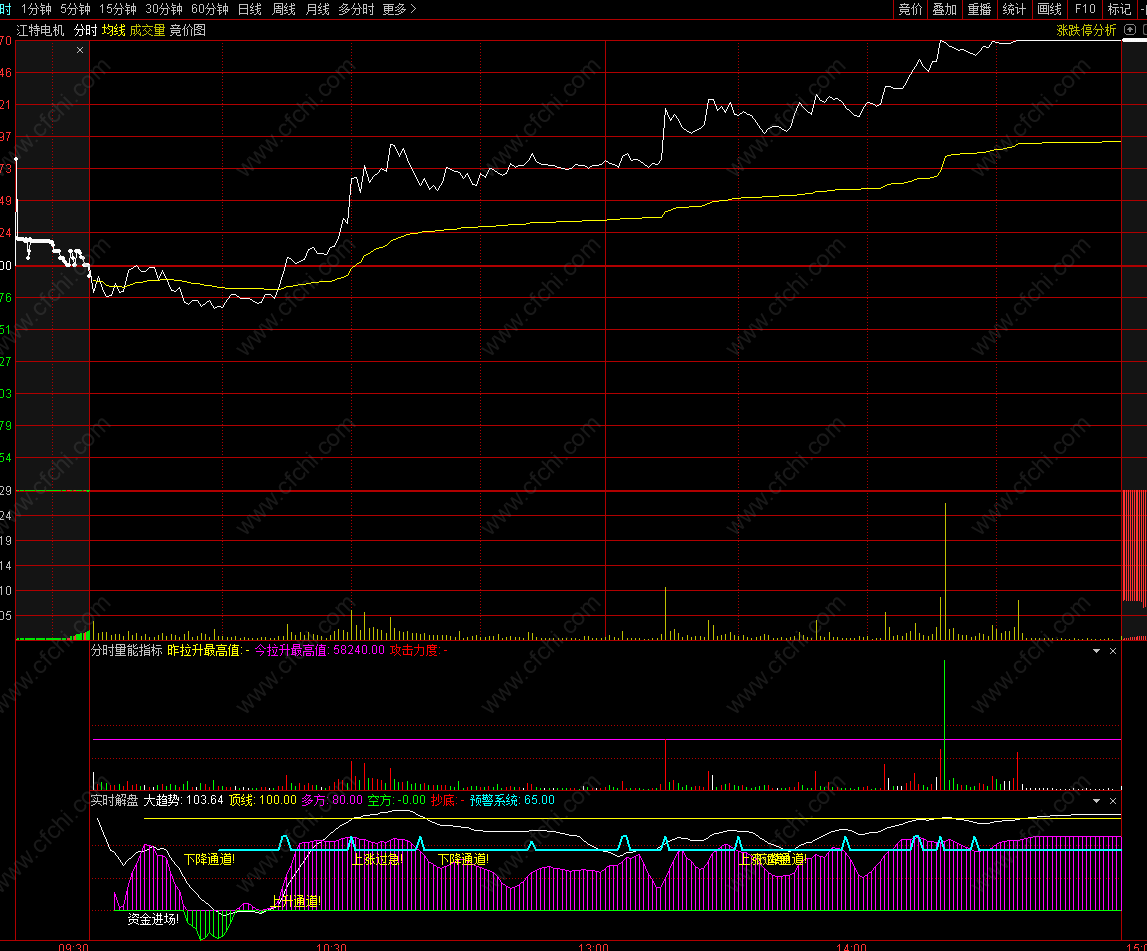1147x951 pixels.
Task: Toggle the 成交量 volume label
Action: (x=148, y=30)
